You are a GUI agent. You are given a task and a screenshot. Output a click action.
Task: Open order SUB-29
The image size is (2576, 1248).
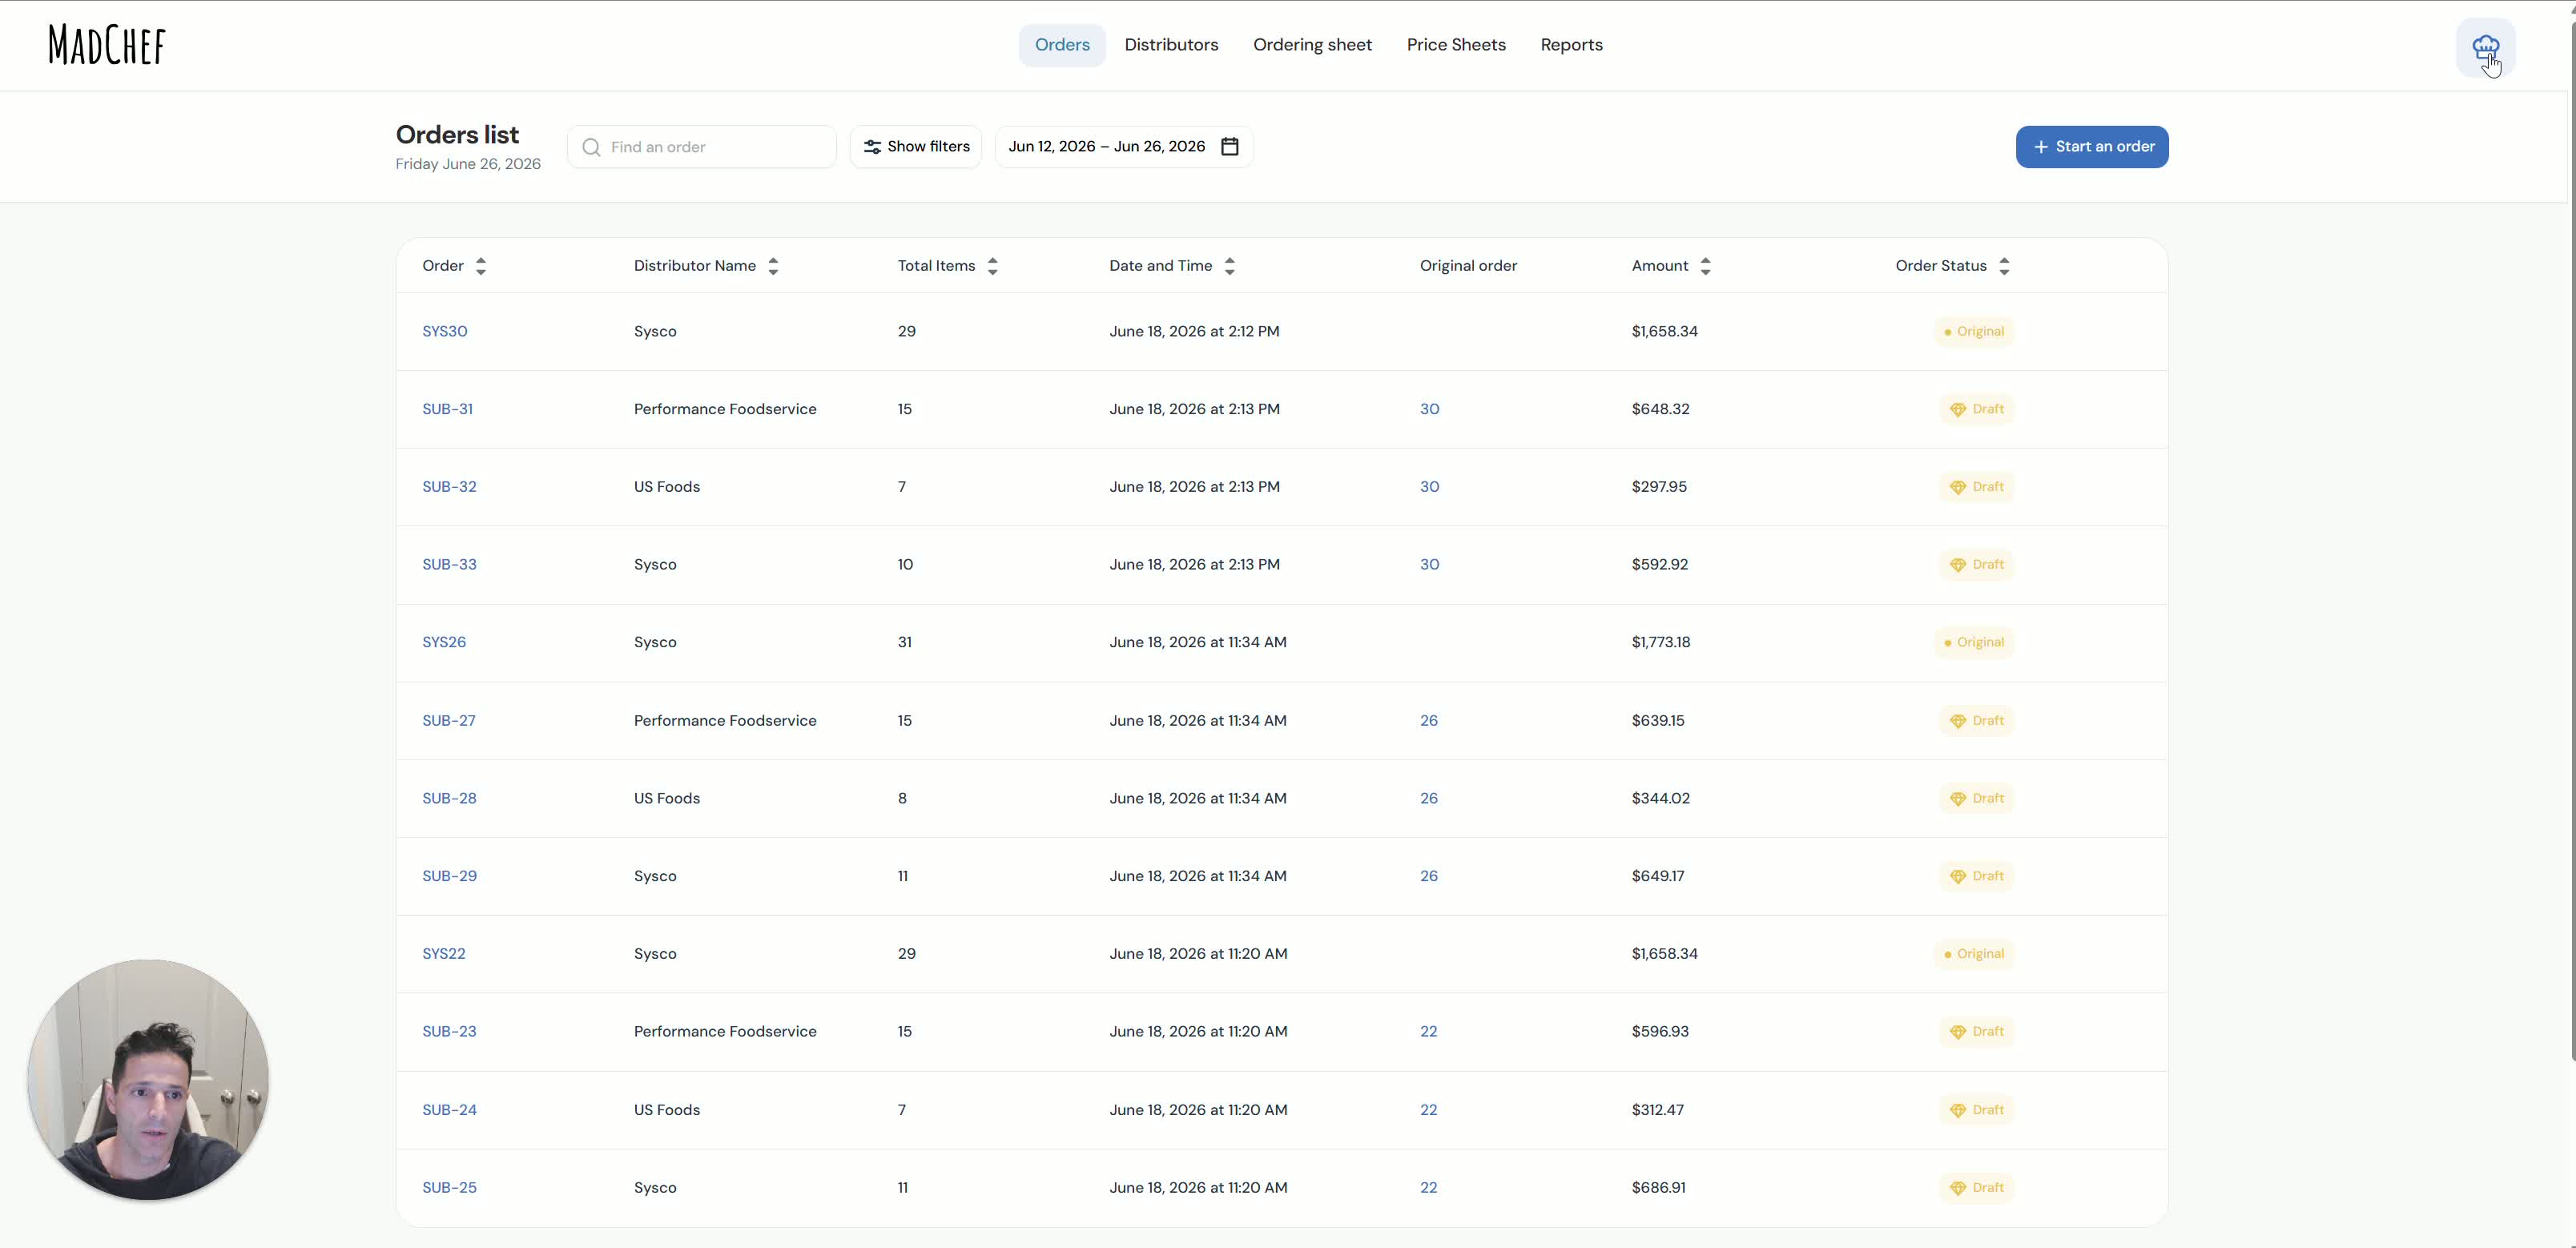point(449,877)
